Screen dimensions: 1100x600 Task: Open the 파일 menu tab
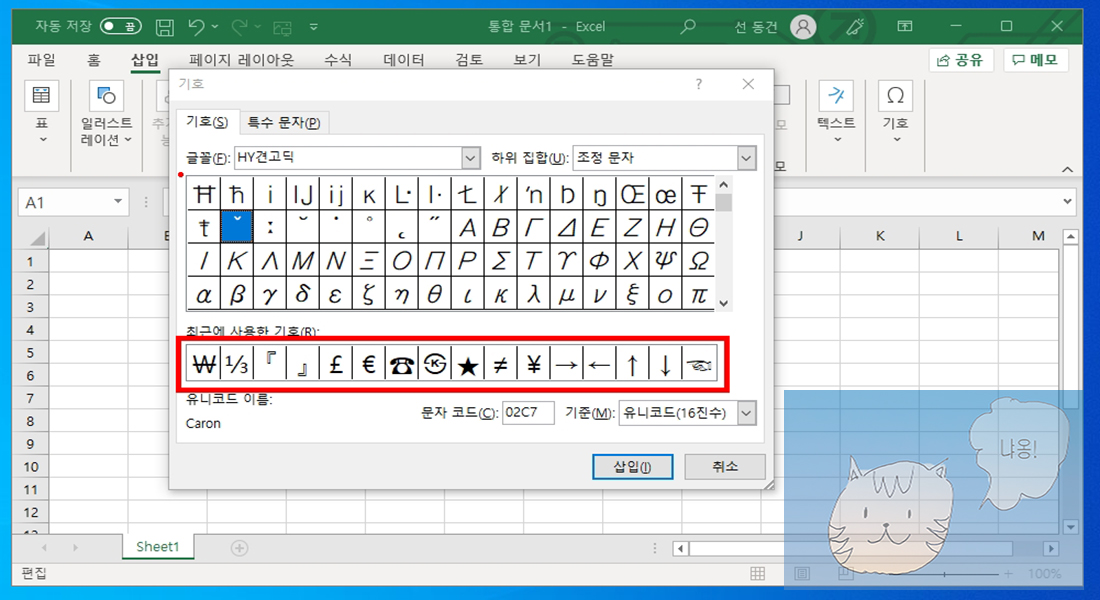41,60
